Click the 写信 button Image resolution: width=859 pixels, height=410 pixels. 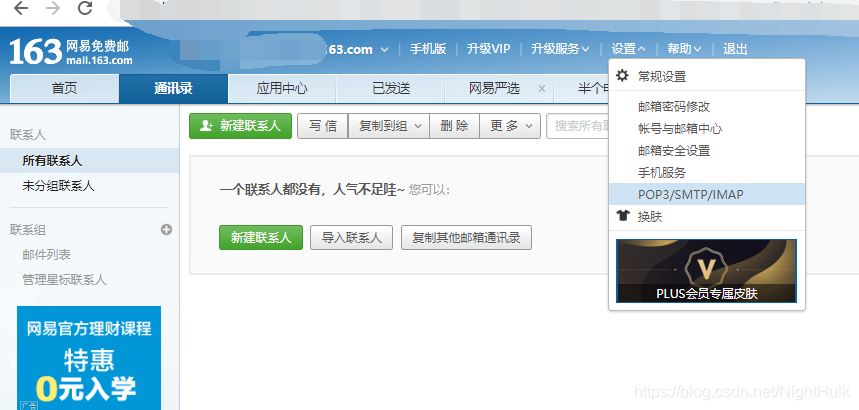(323, 126)
